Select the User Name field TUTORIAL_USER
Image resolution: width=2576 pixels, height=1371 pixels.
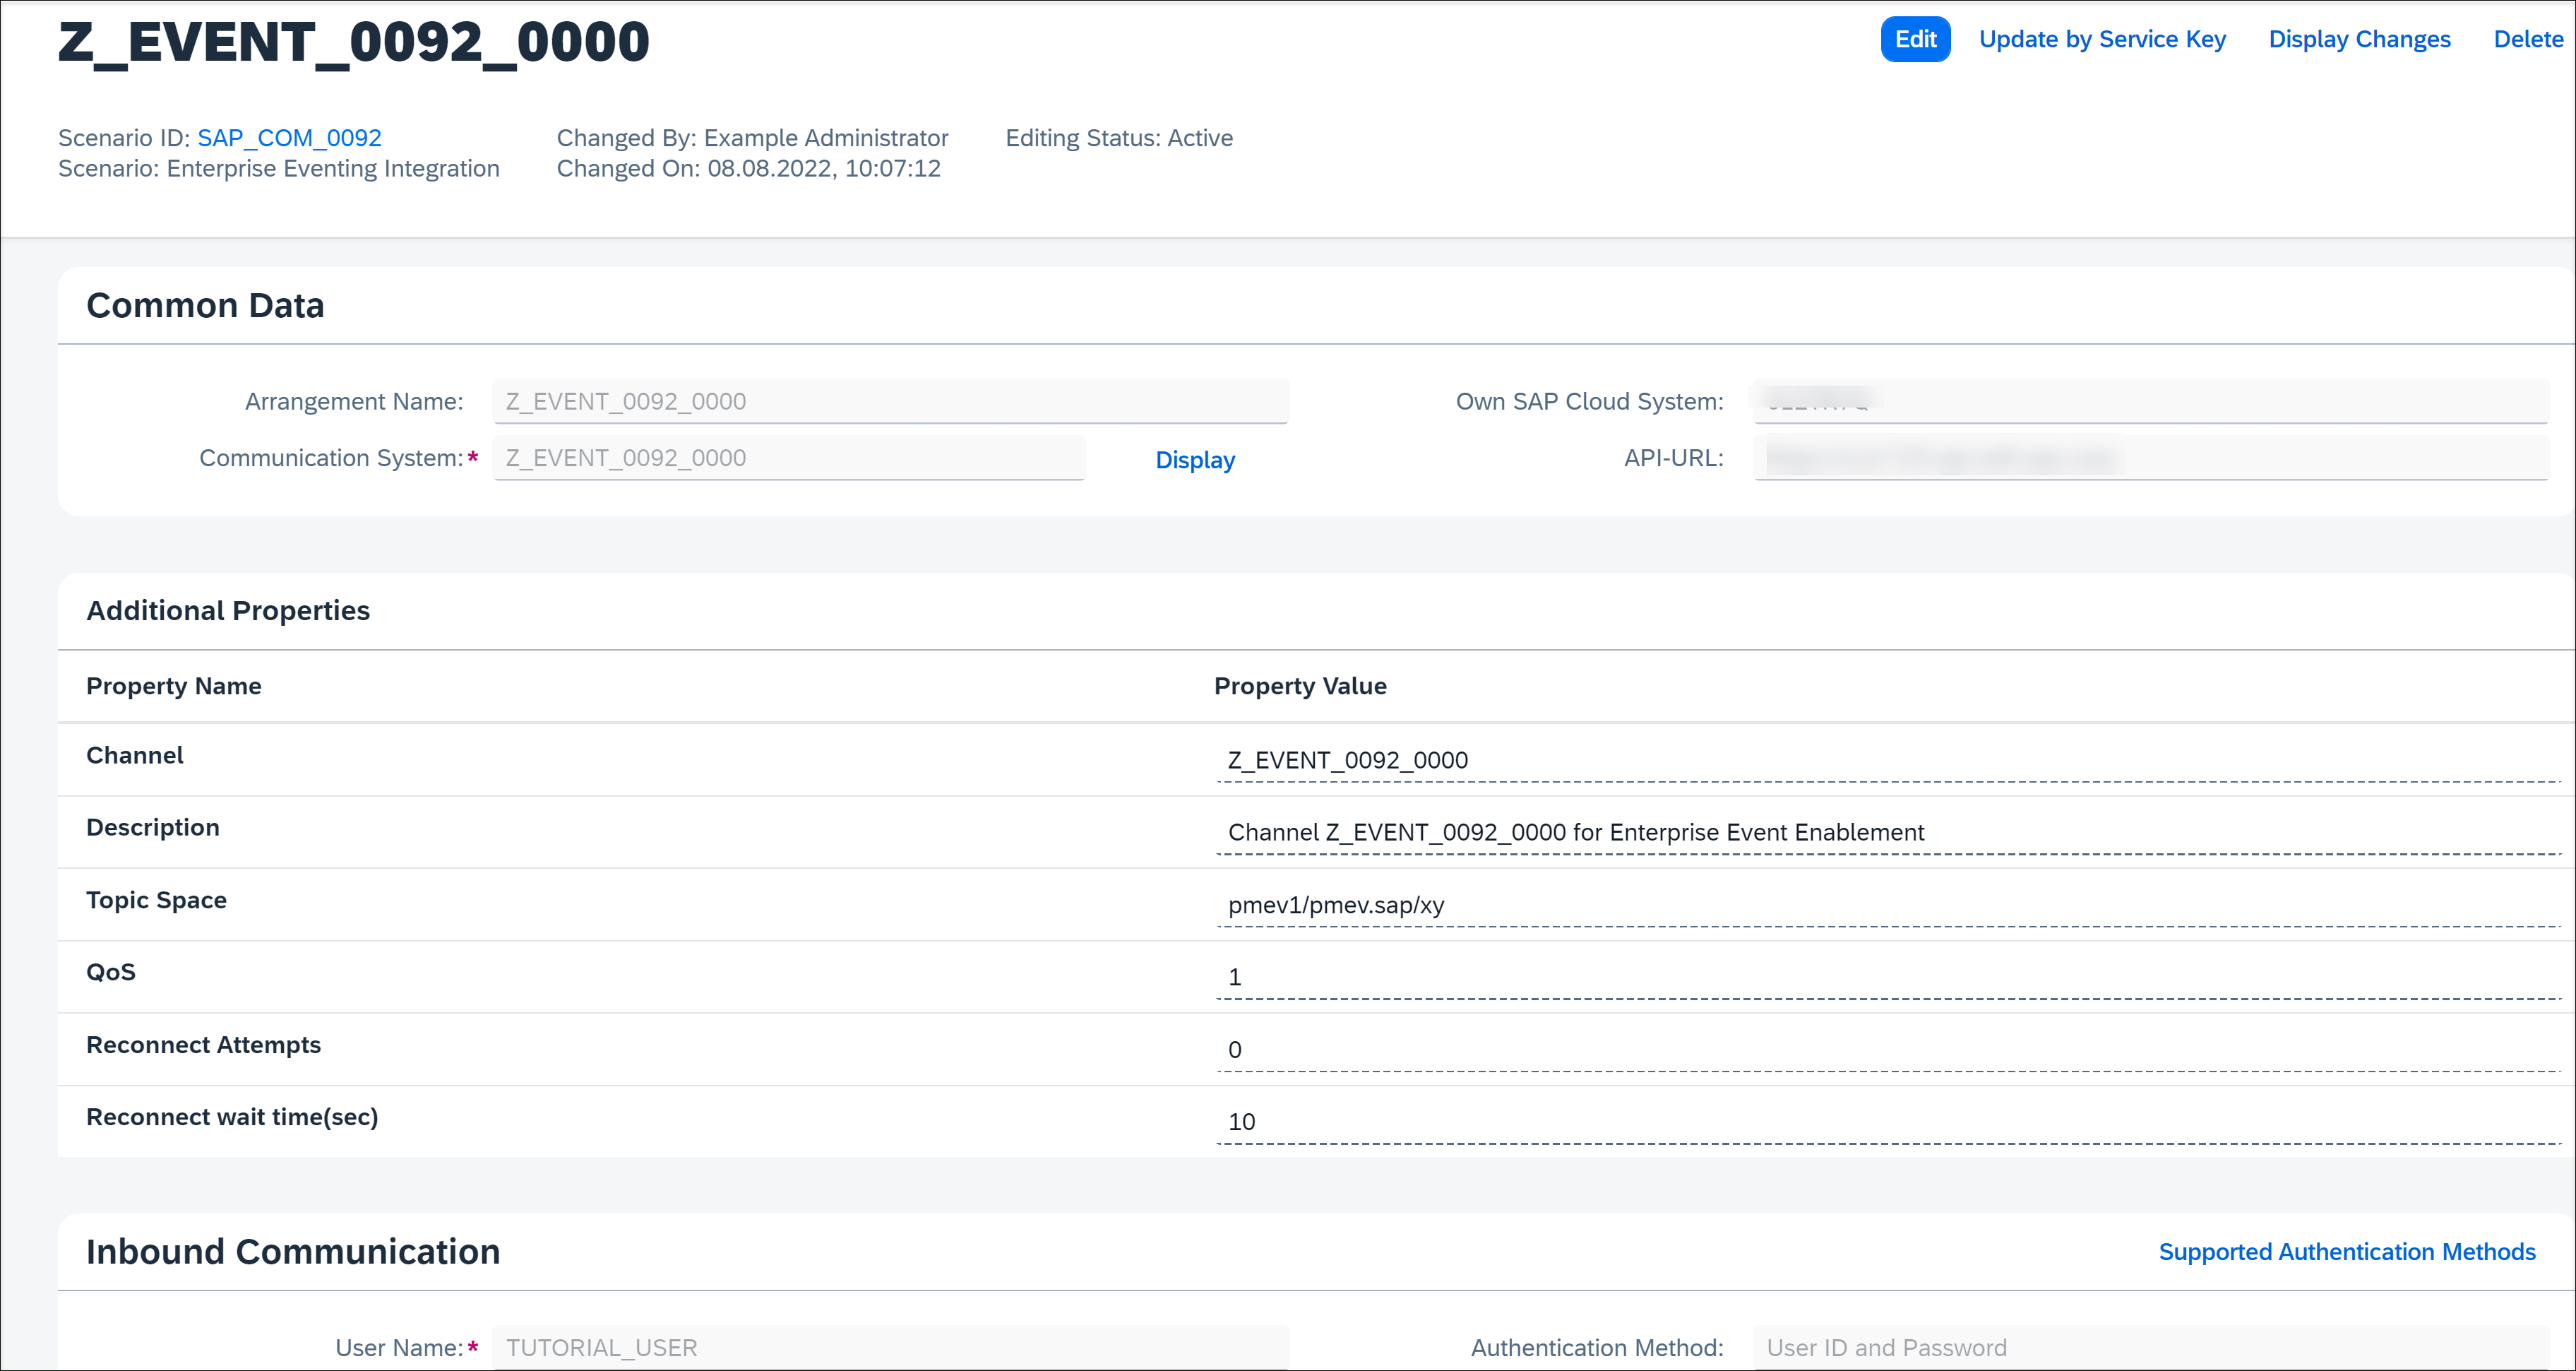(x=890, y=1347)
